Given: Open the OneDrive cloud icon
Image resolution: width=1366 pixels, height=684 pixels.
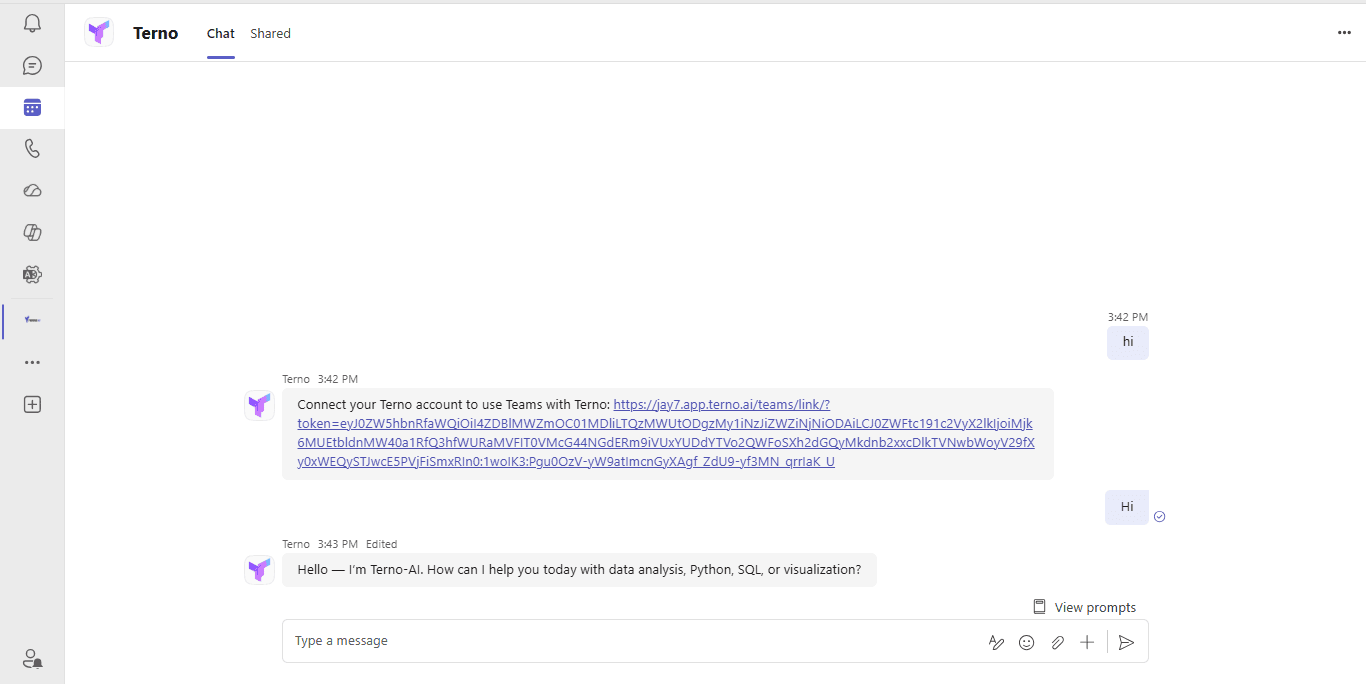Looking at the screenshot, I should point(32,190).
